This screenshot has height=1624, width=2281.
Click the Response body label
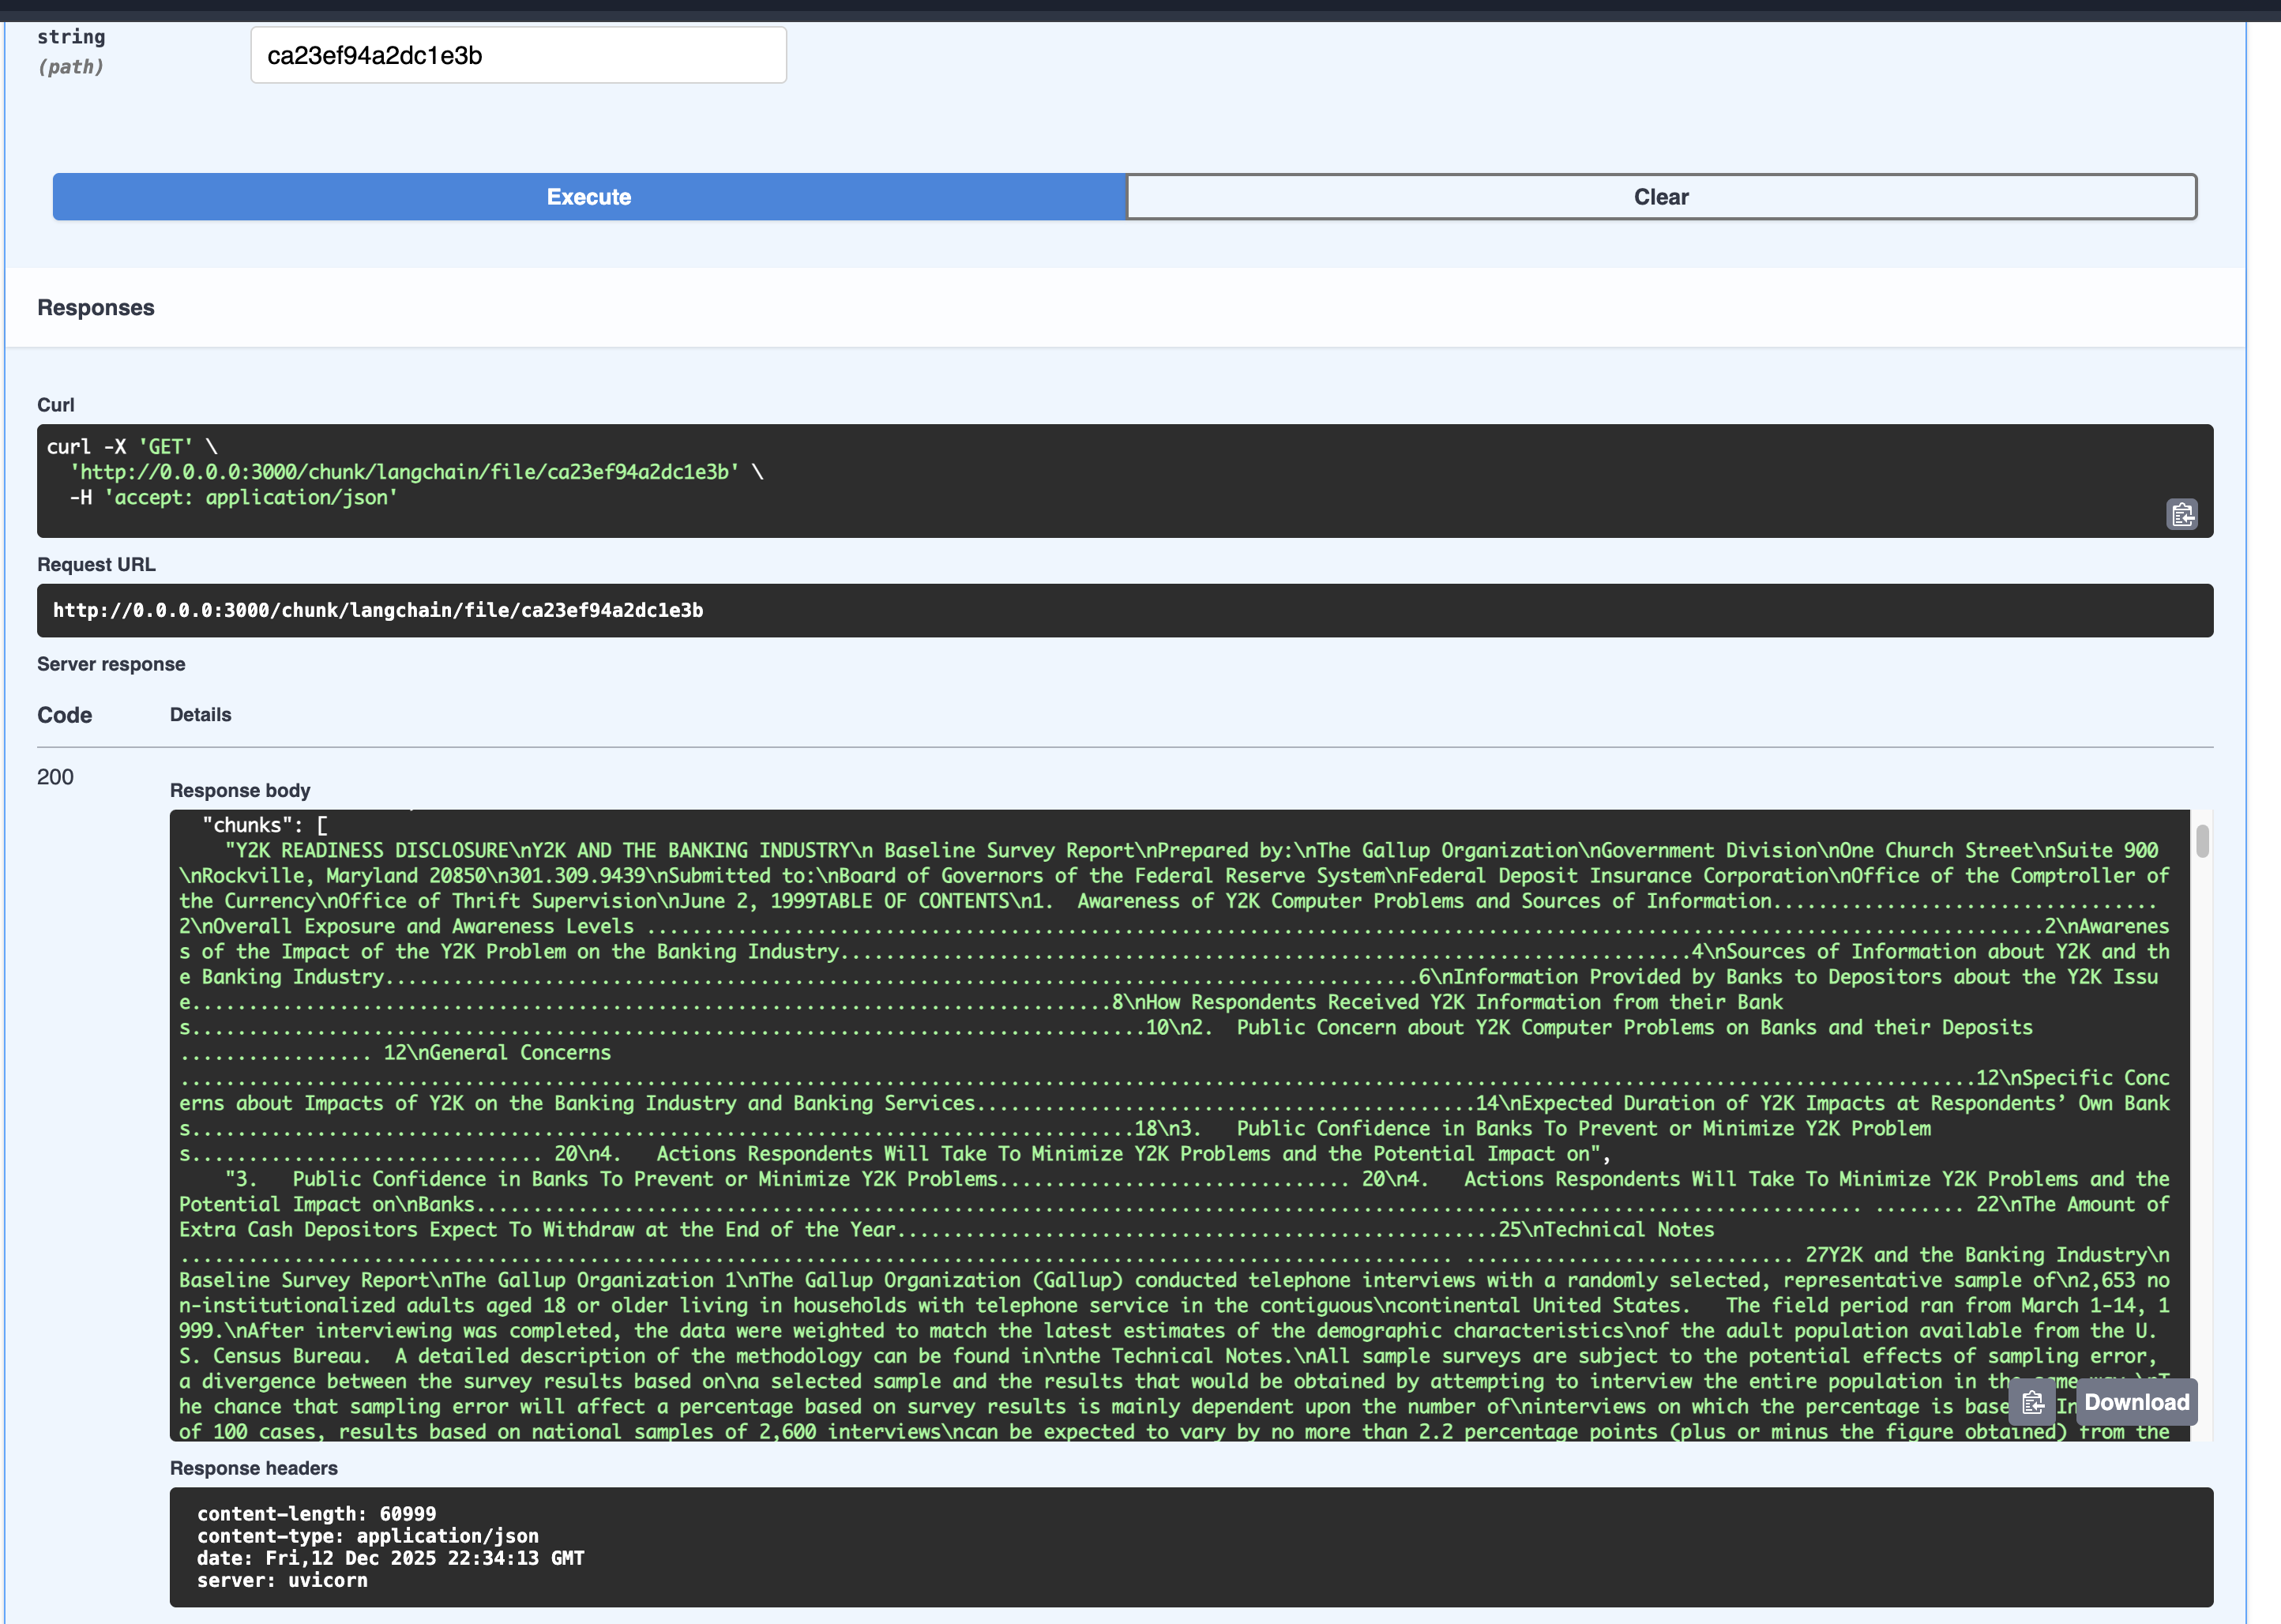pyautogui.click(x=240, y=790)
